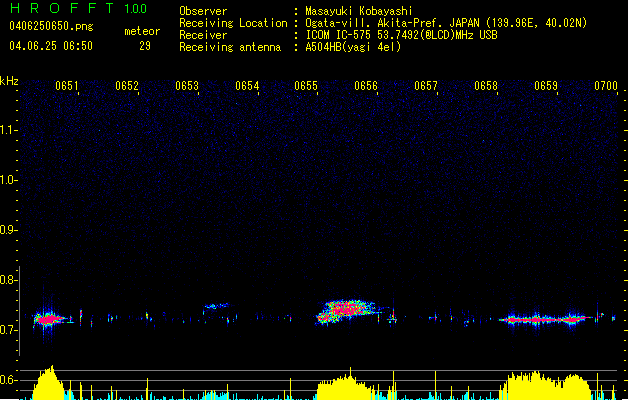Viewport: 629px width, 400px height.
Task: Click the large echo cloud near 0656
Action: click(x=348, y=311)
